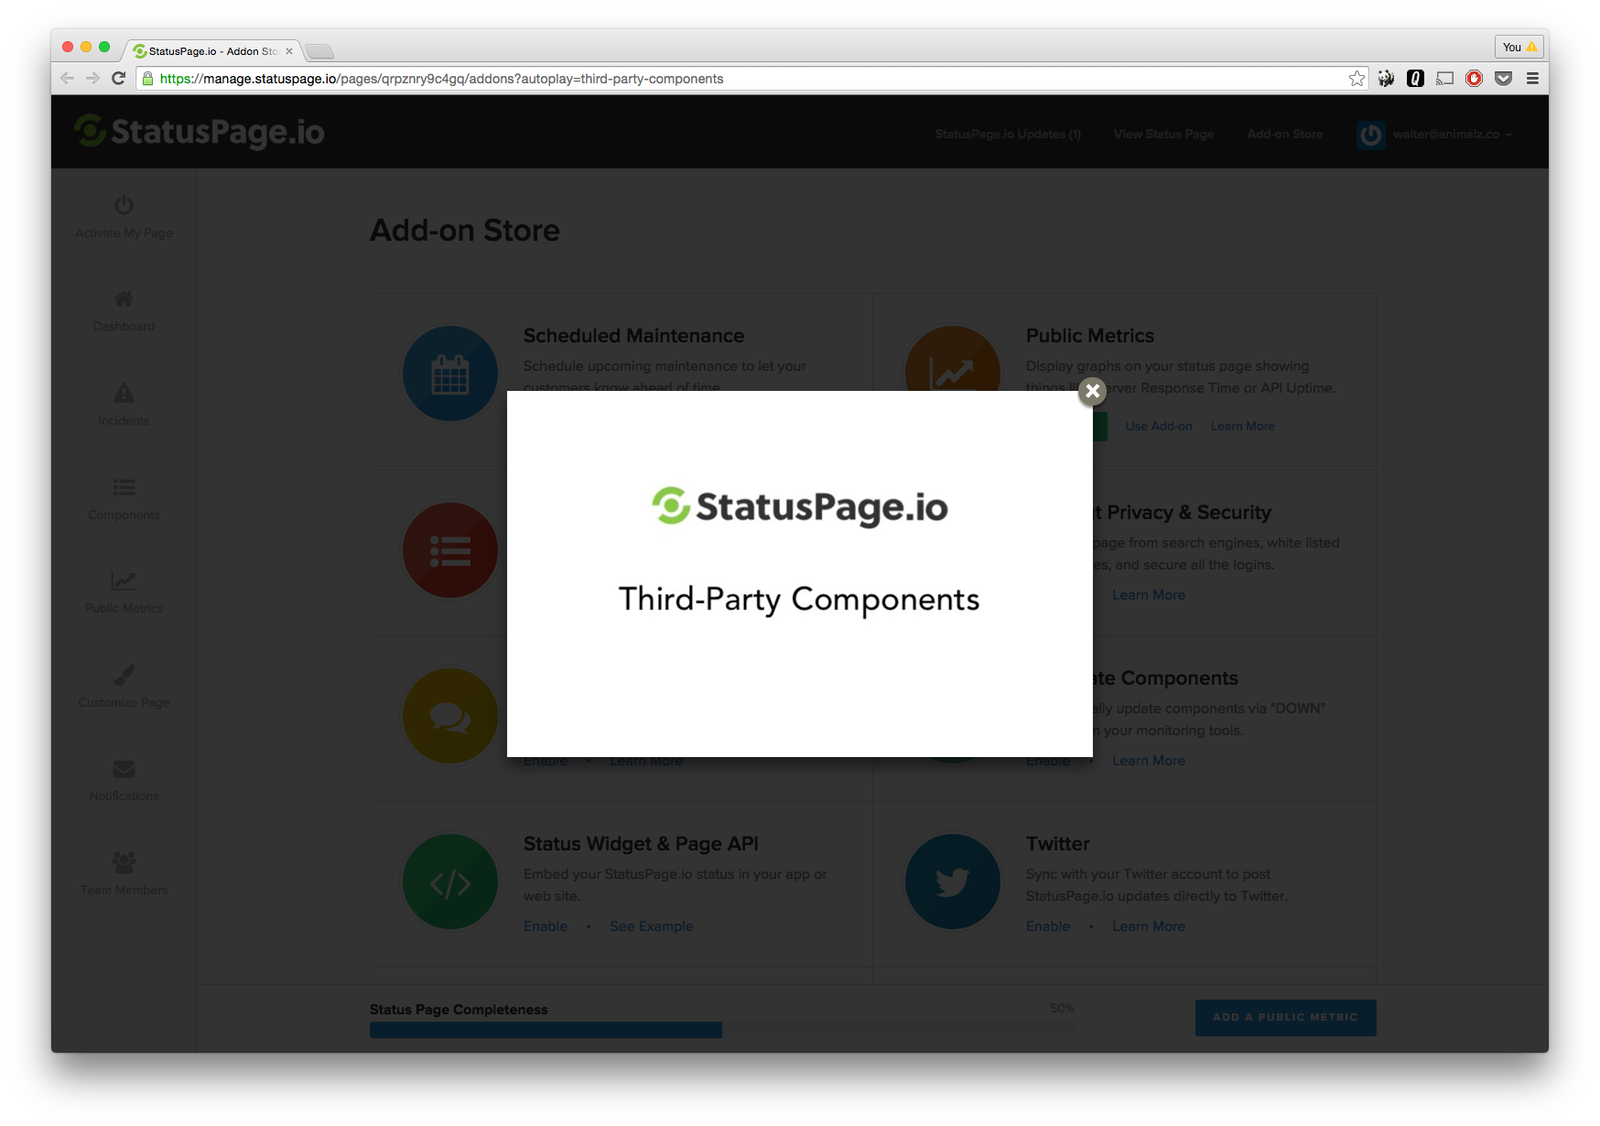Screen dimensions: 1600x1126
Task: Click the browser back arrow
Action: coord(67,78)
